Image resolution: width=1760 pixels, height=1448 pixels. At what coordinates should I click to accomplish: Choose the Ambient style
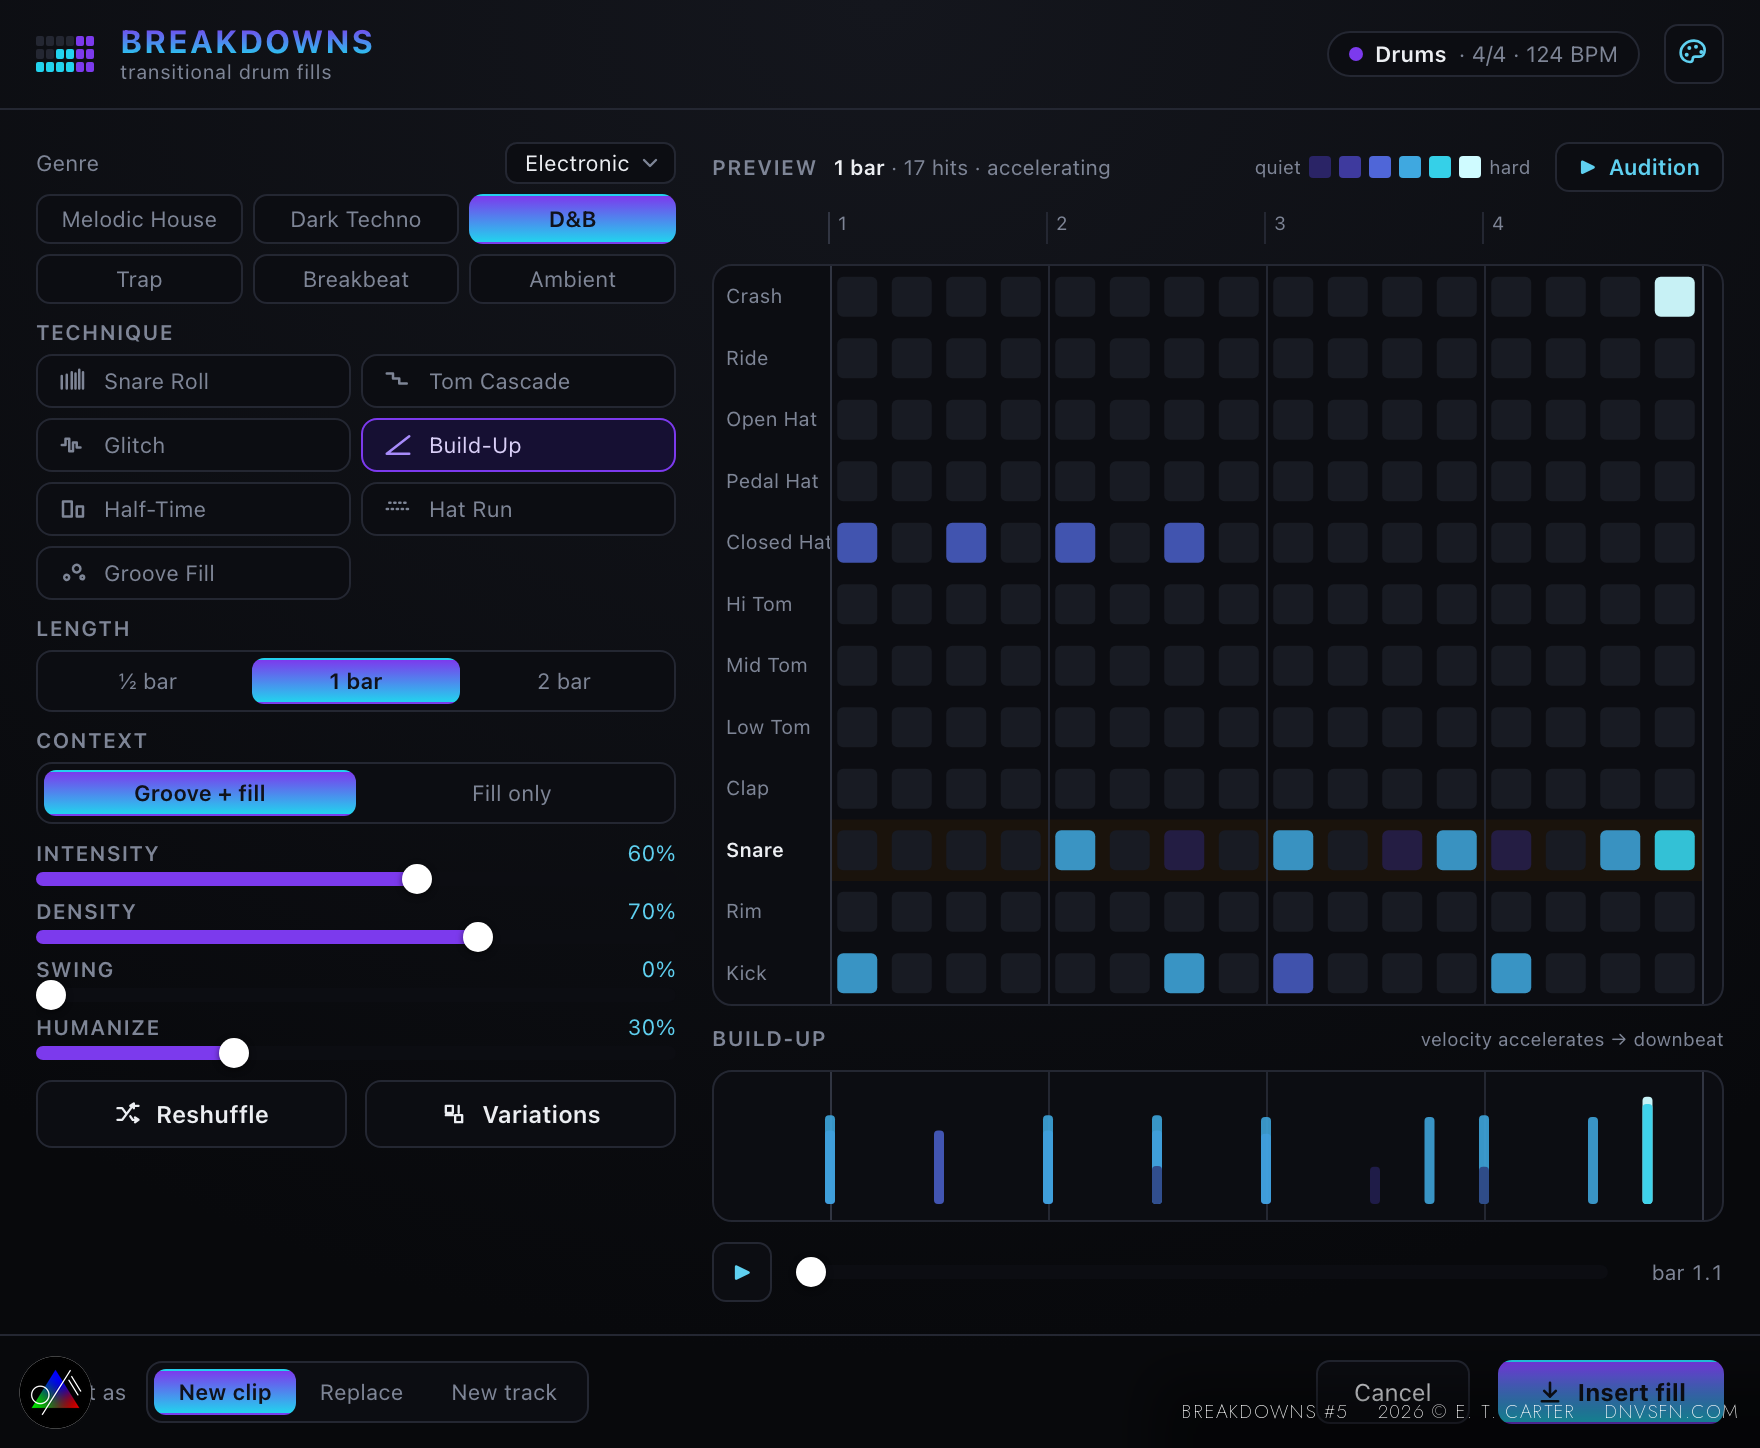(573, 279)
